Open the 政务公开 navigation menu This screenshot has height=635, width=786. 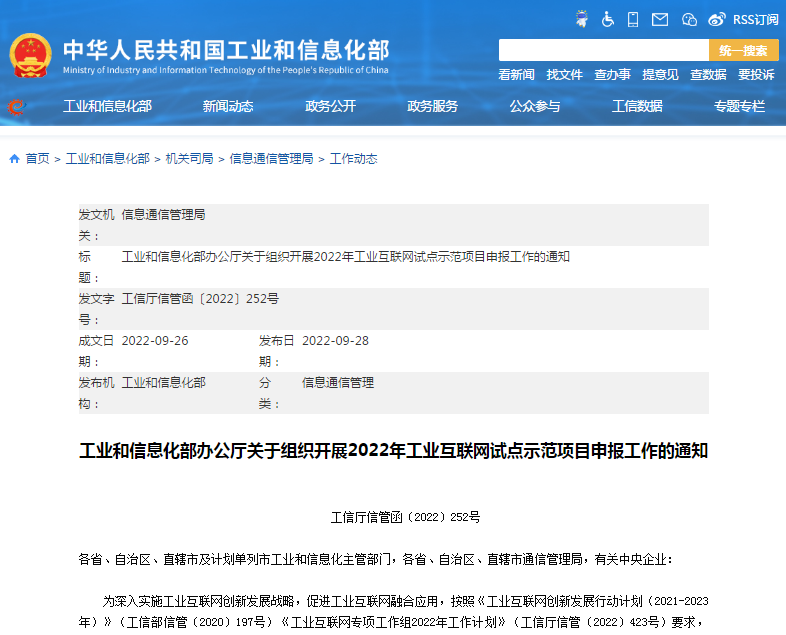point(330,106)
